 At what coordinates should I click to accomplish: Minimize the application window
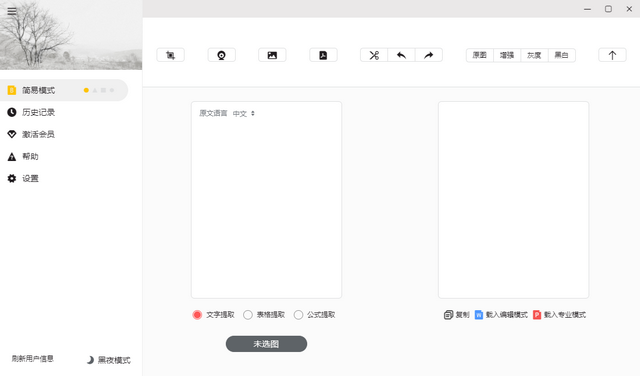click(x=587, y=9)
